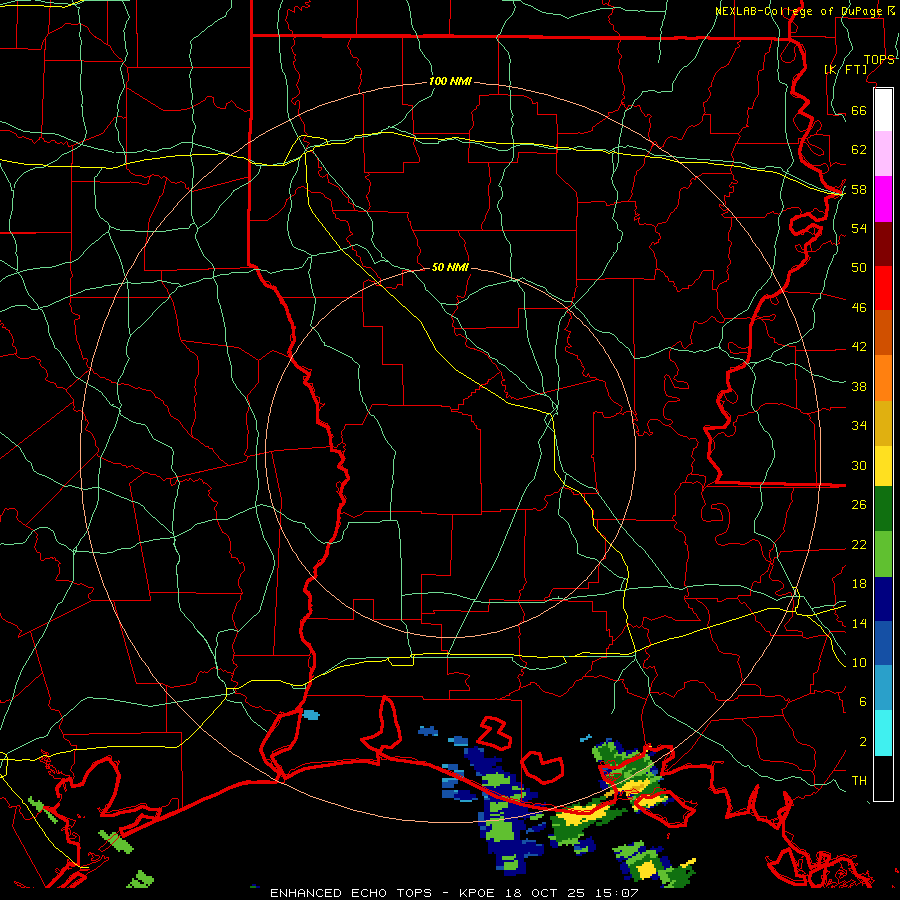
Task: Select the "42" scale label
Action: click(859, 346)
